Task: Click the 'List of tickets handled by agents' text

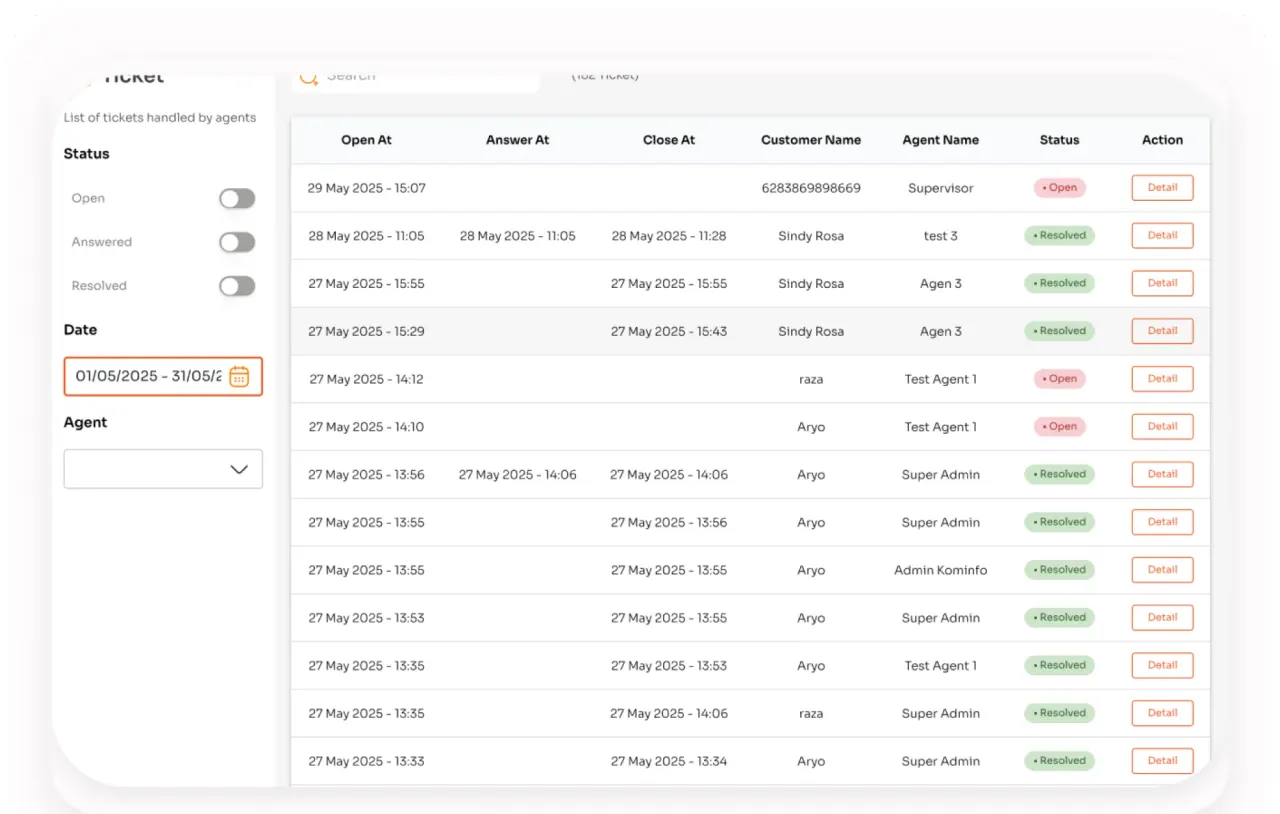Action: click(160, 118)
